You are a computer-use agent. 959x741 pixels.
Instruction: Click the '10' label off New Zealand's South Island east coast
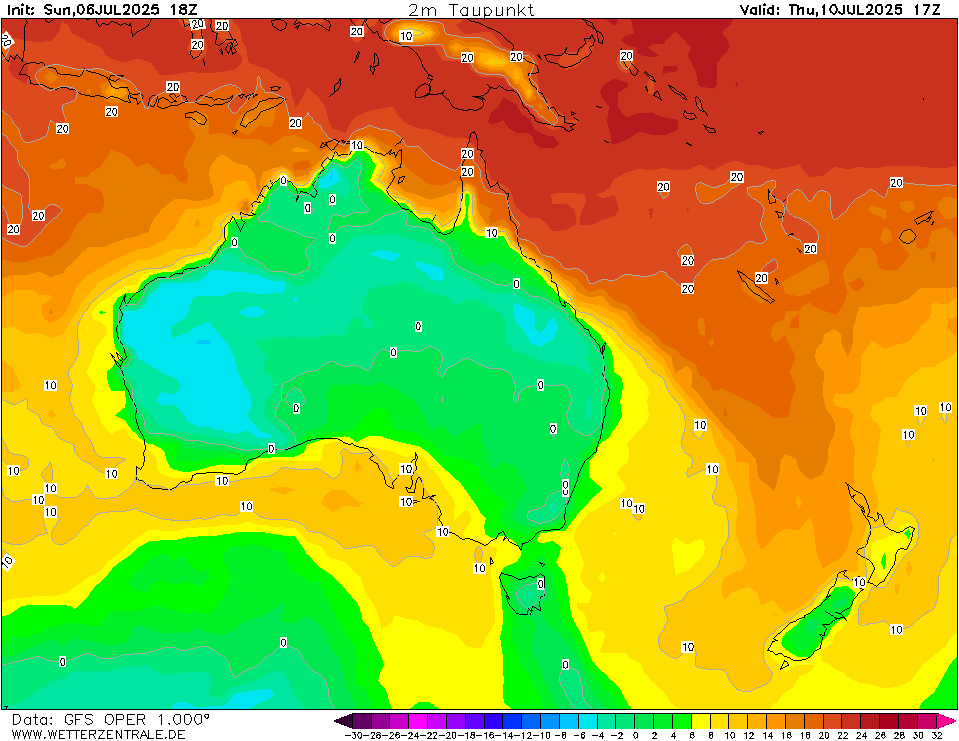coord(896,629)
